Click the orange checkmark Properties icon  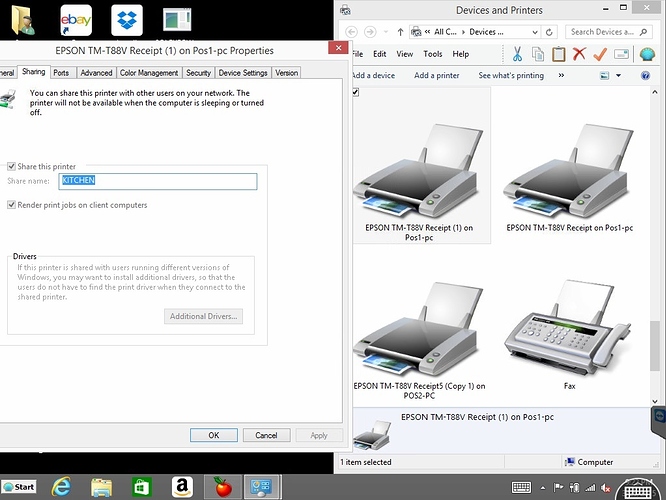click(x=600, y=54)
